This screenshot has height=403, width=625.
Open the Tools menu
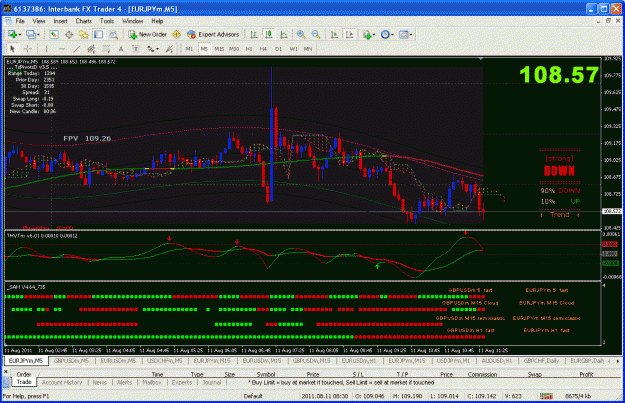point(106,21)
